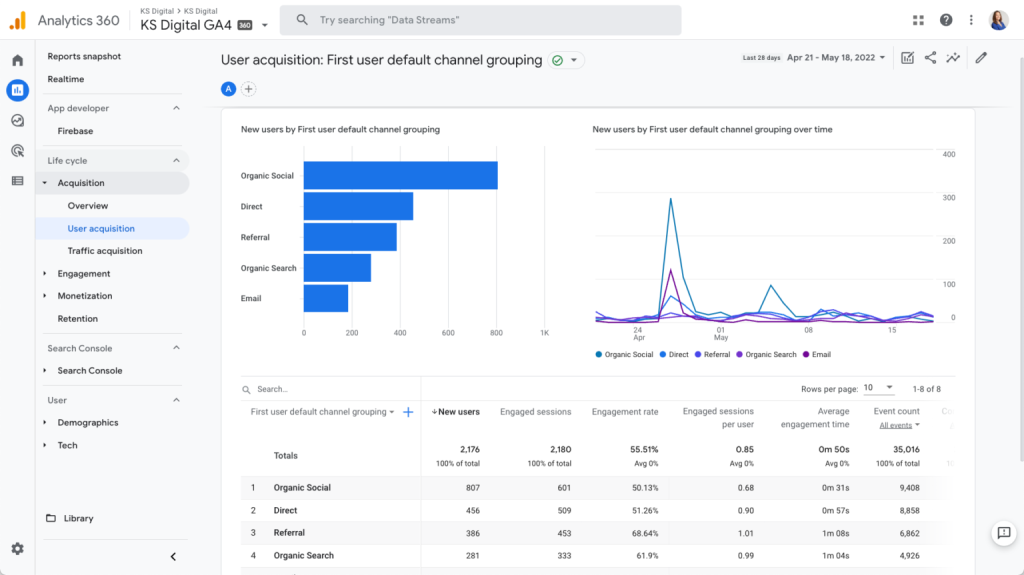Expand the Engagement menu item

coord(45,274)
